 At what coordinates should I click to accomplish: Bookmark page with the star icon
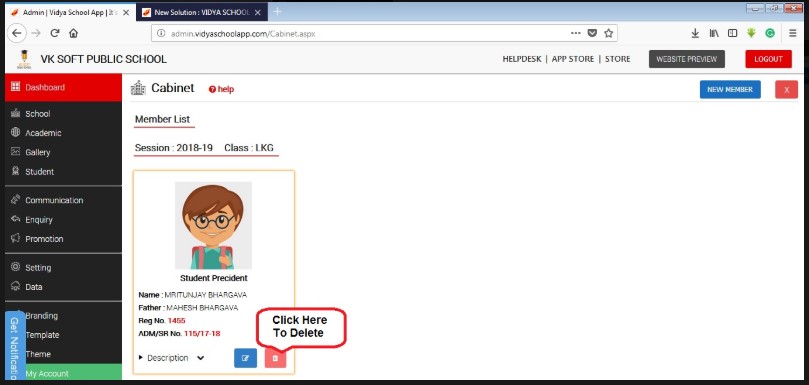click(x=608, y=33)
